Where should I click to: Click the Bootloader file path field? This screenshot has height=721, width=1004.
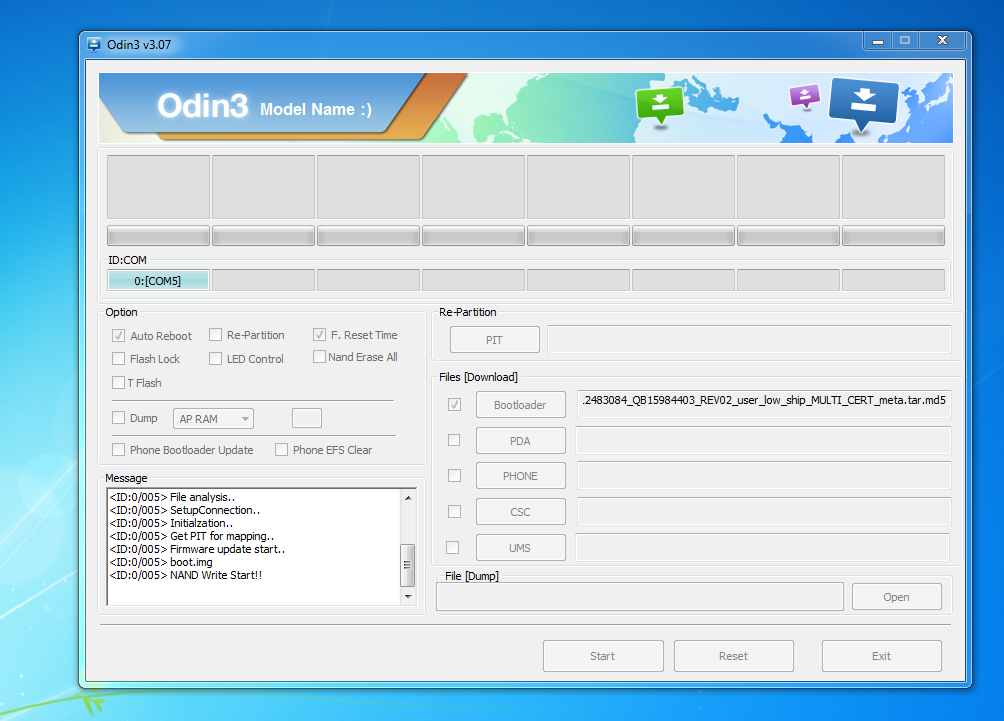[764, 404]
